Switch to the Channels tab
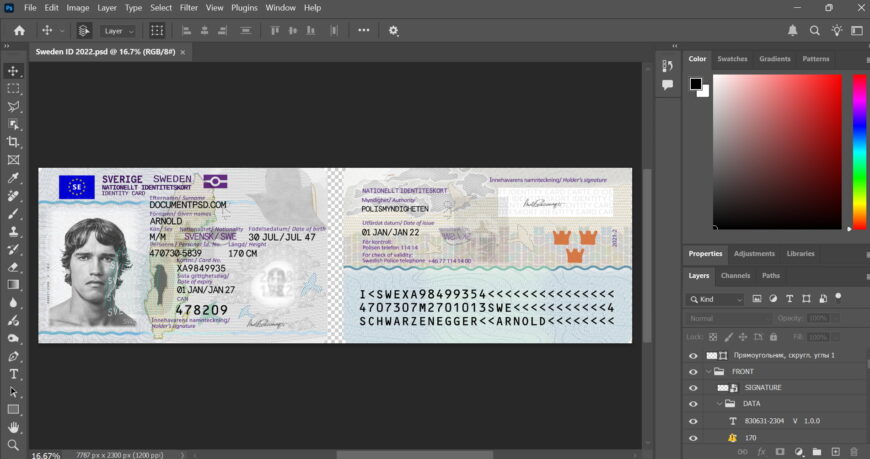This screenshot has width=870, height=459. [735, 276]
